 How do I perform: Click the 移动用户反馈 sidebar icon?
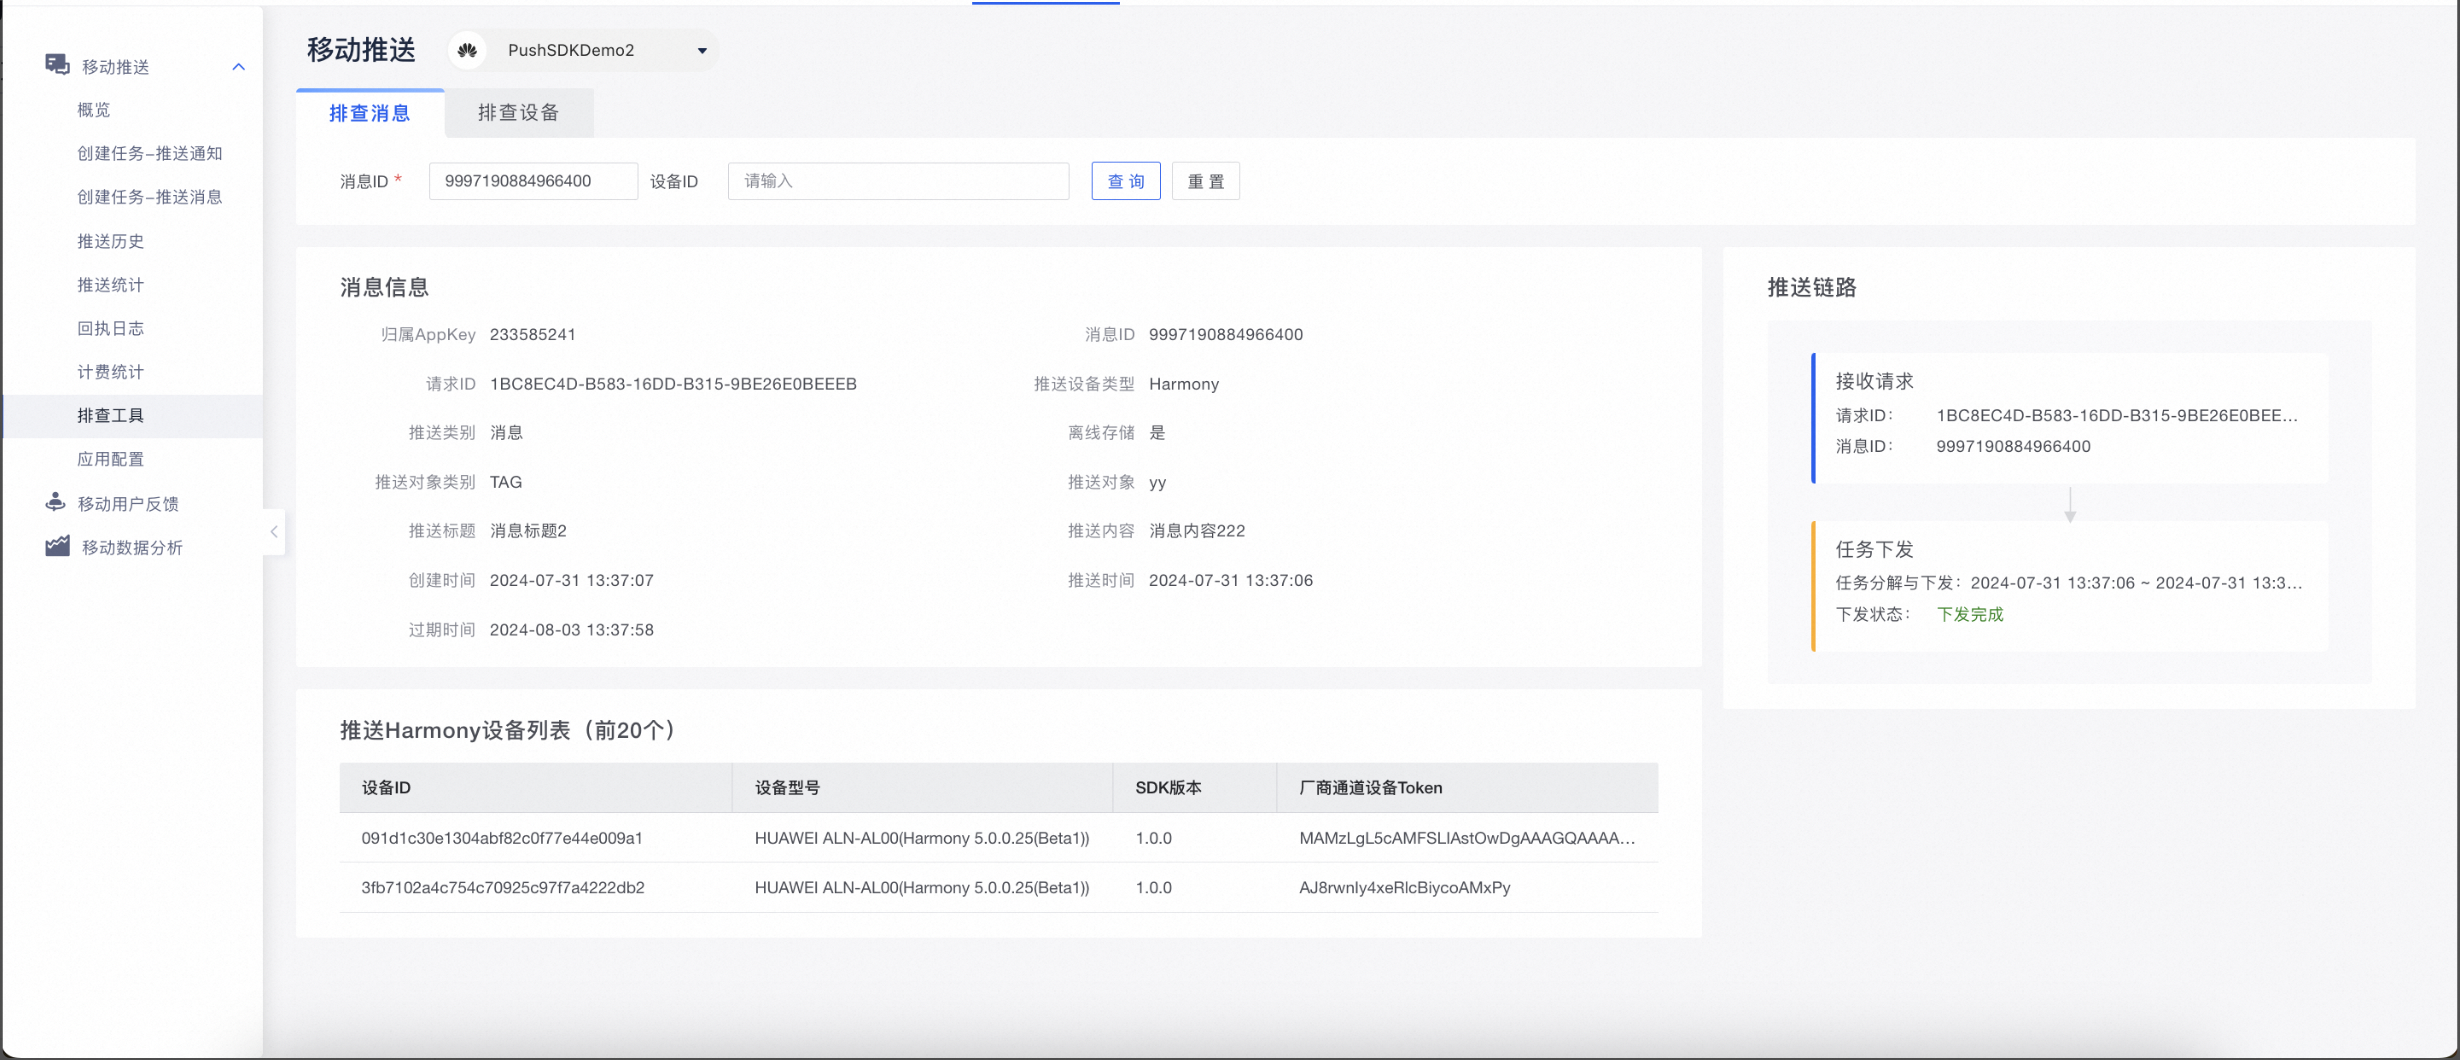pyautogui.click(x=56, y=502)
